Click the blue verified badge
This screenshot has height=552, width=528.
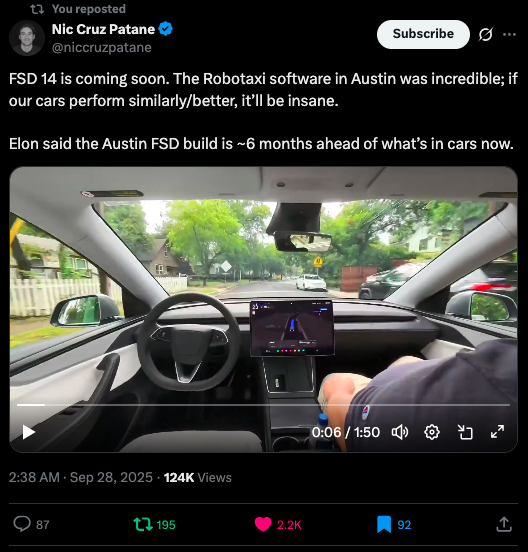(165, 29)
